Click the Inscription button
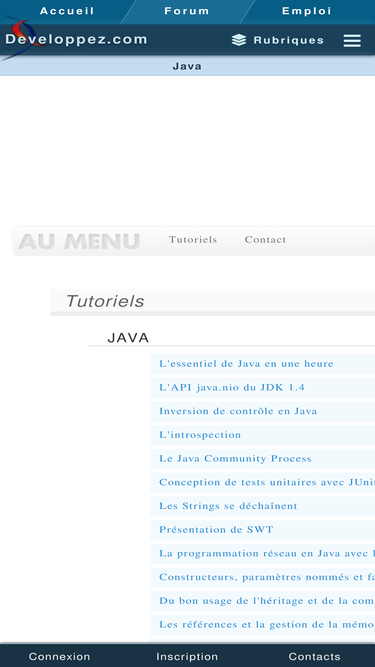 coord(187,656)
